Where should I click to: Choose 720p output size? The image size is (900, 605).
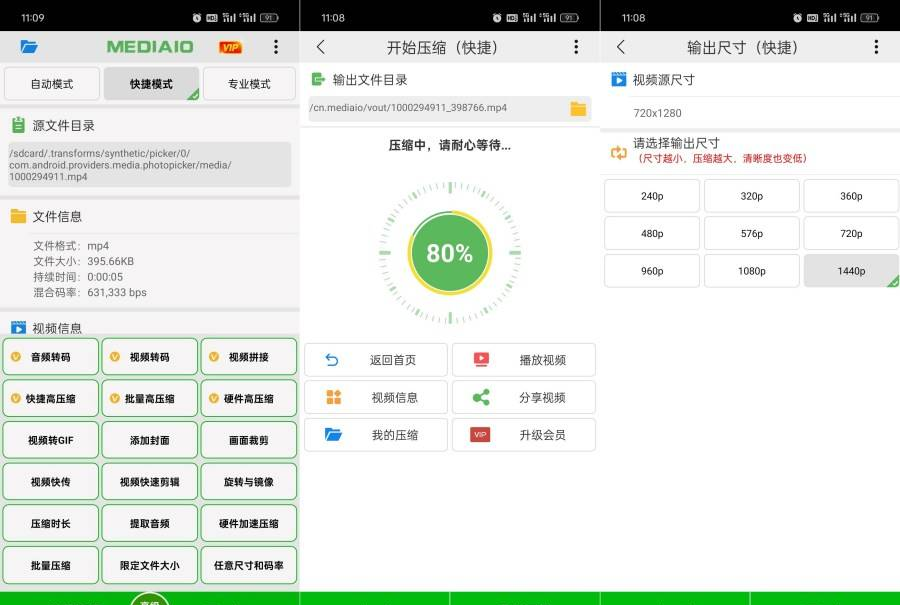coord(851,233)
